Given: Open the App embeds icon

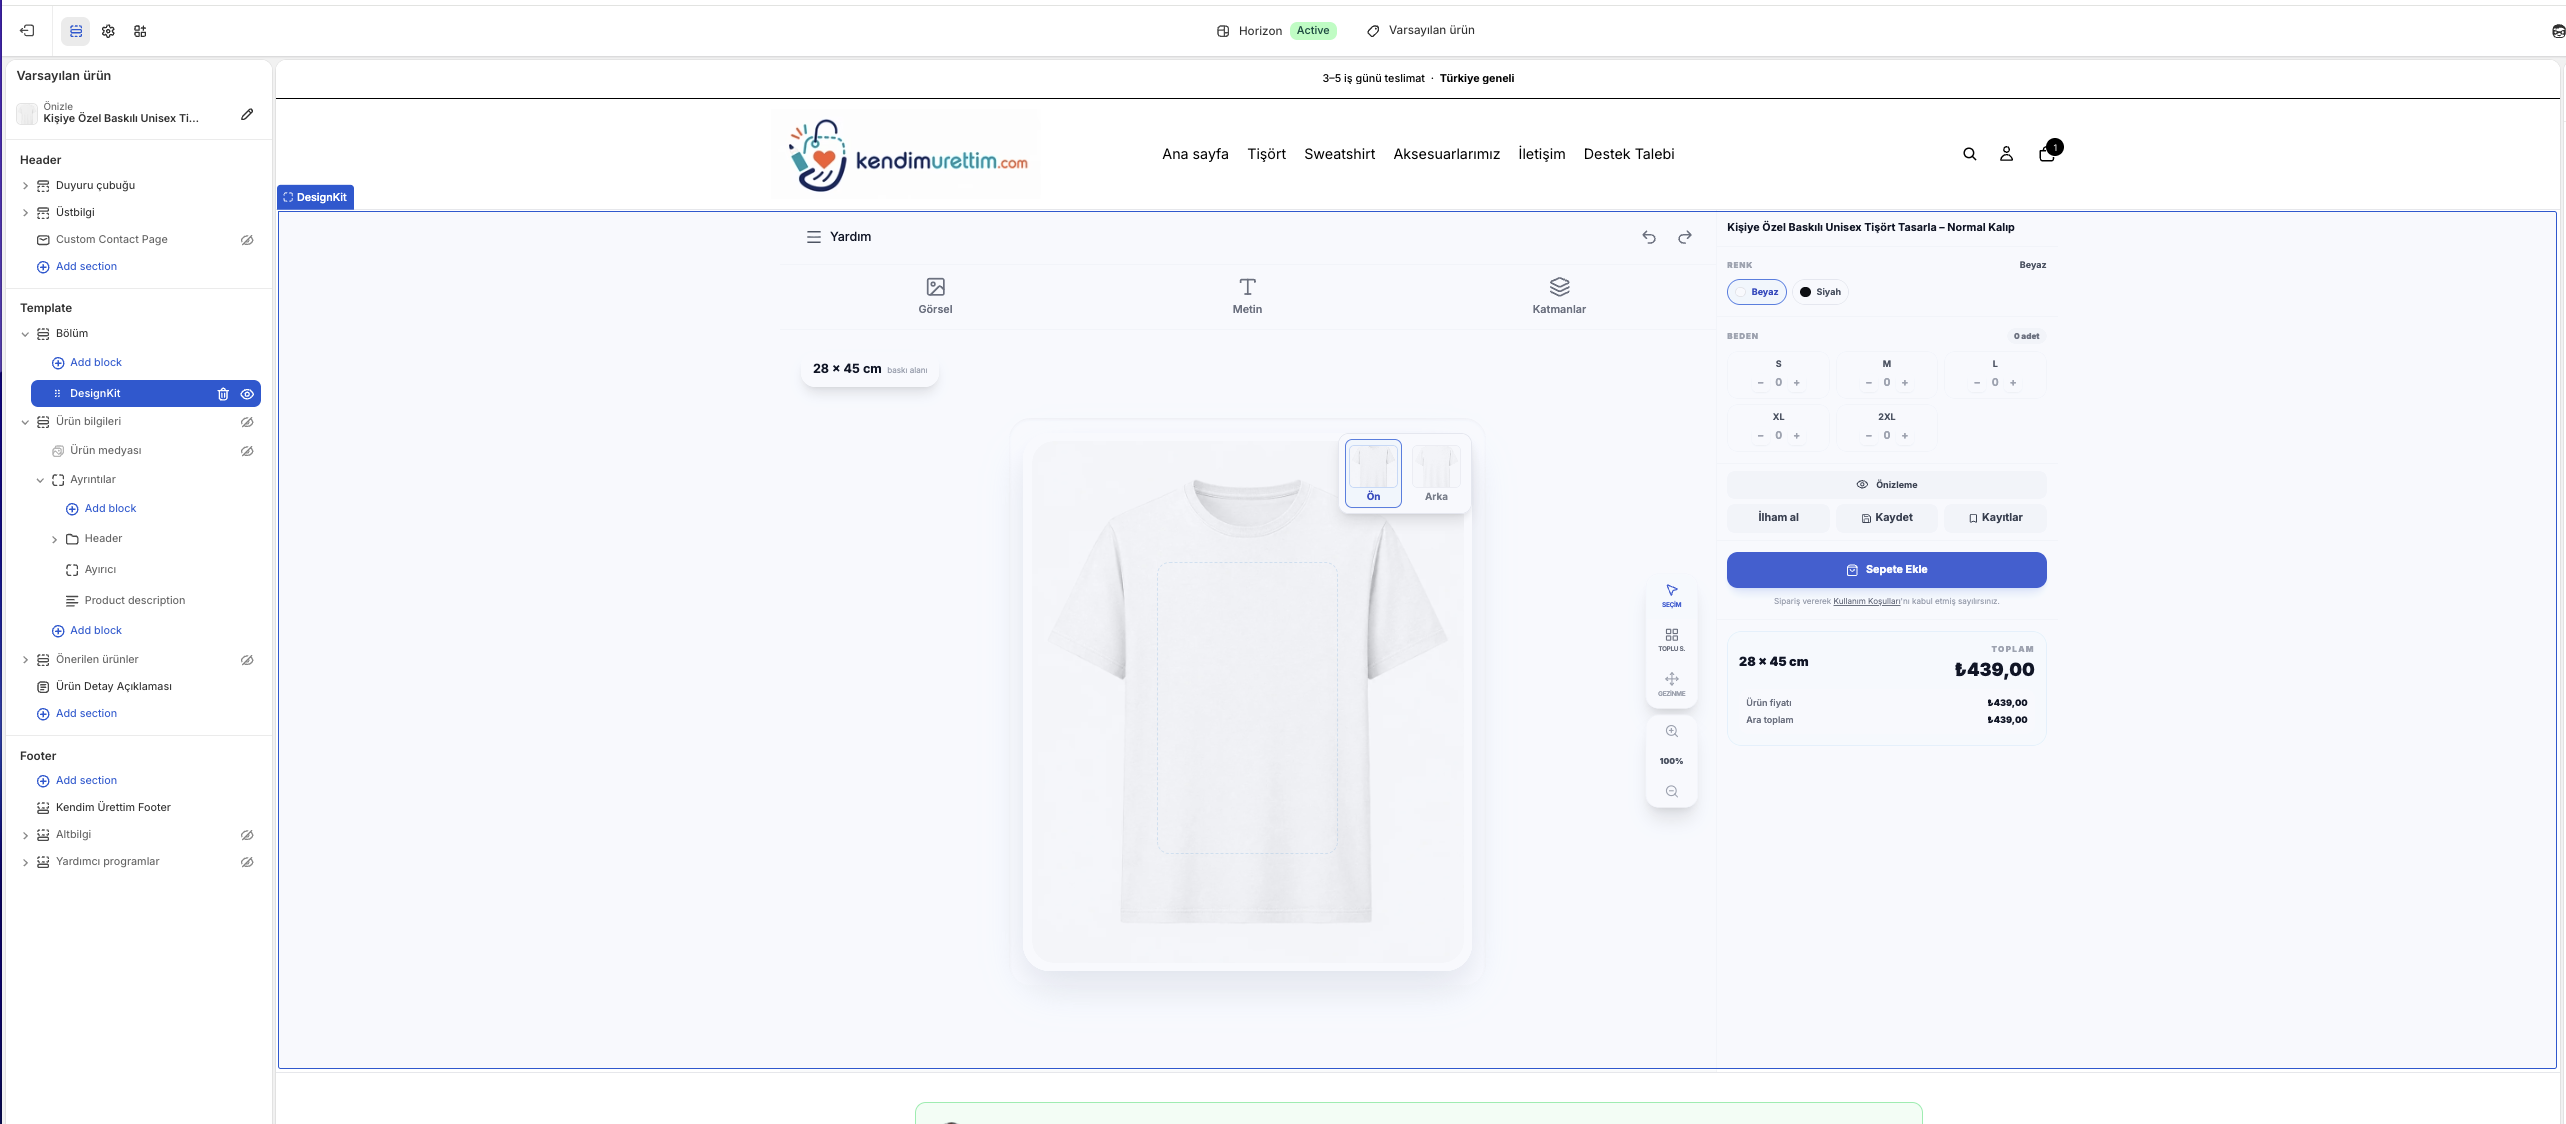Looking at the screenshot, I should click(140, 31).
